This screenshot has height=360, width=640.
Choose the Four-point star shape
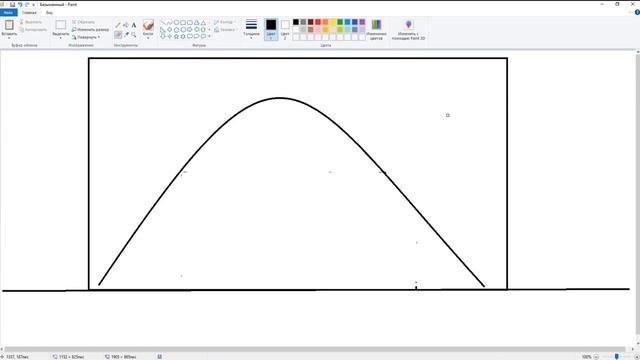click(170, 36)
